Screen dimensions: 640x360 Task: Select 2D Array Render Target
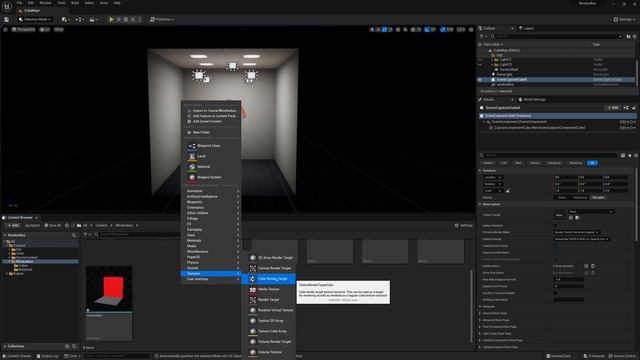(269, 258)
